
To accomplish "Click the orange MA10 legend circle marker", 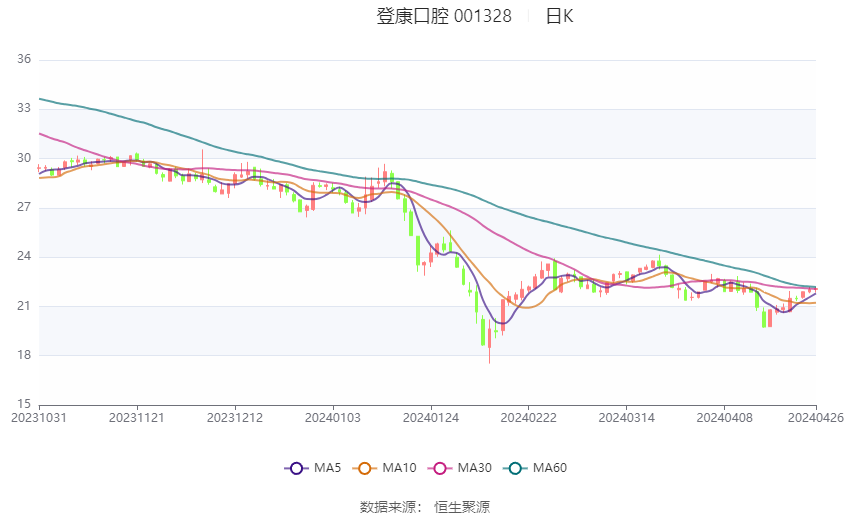I will pyautogui.click(x=365, y=468).
